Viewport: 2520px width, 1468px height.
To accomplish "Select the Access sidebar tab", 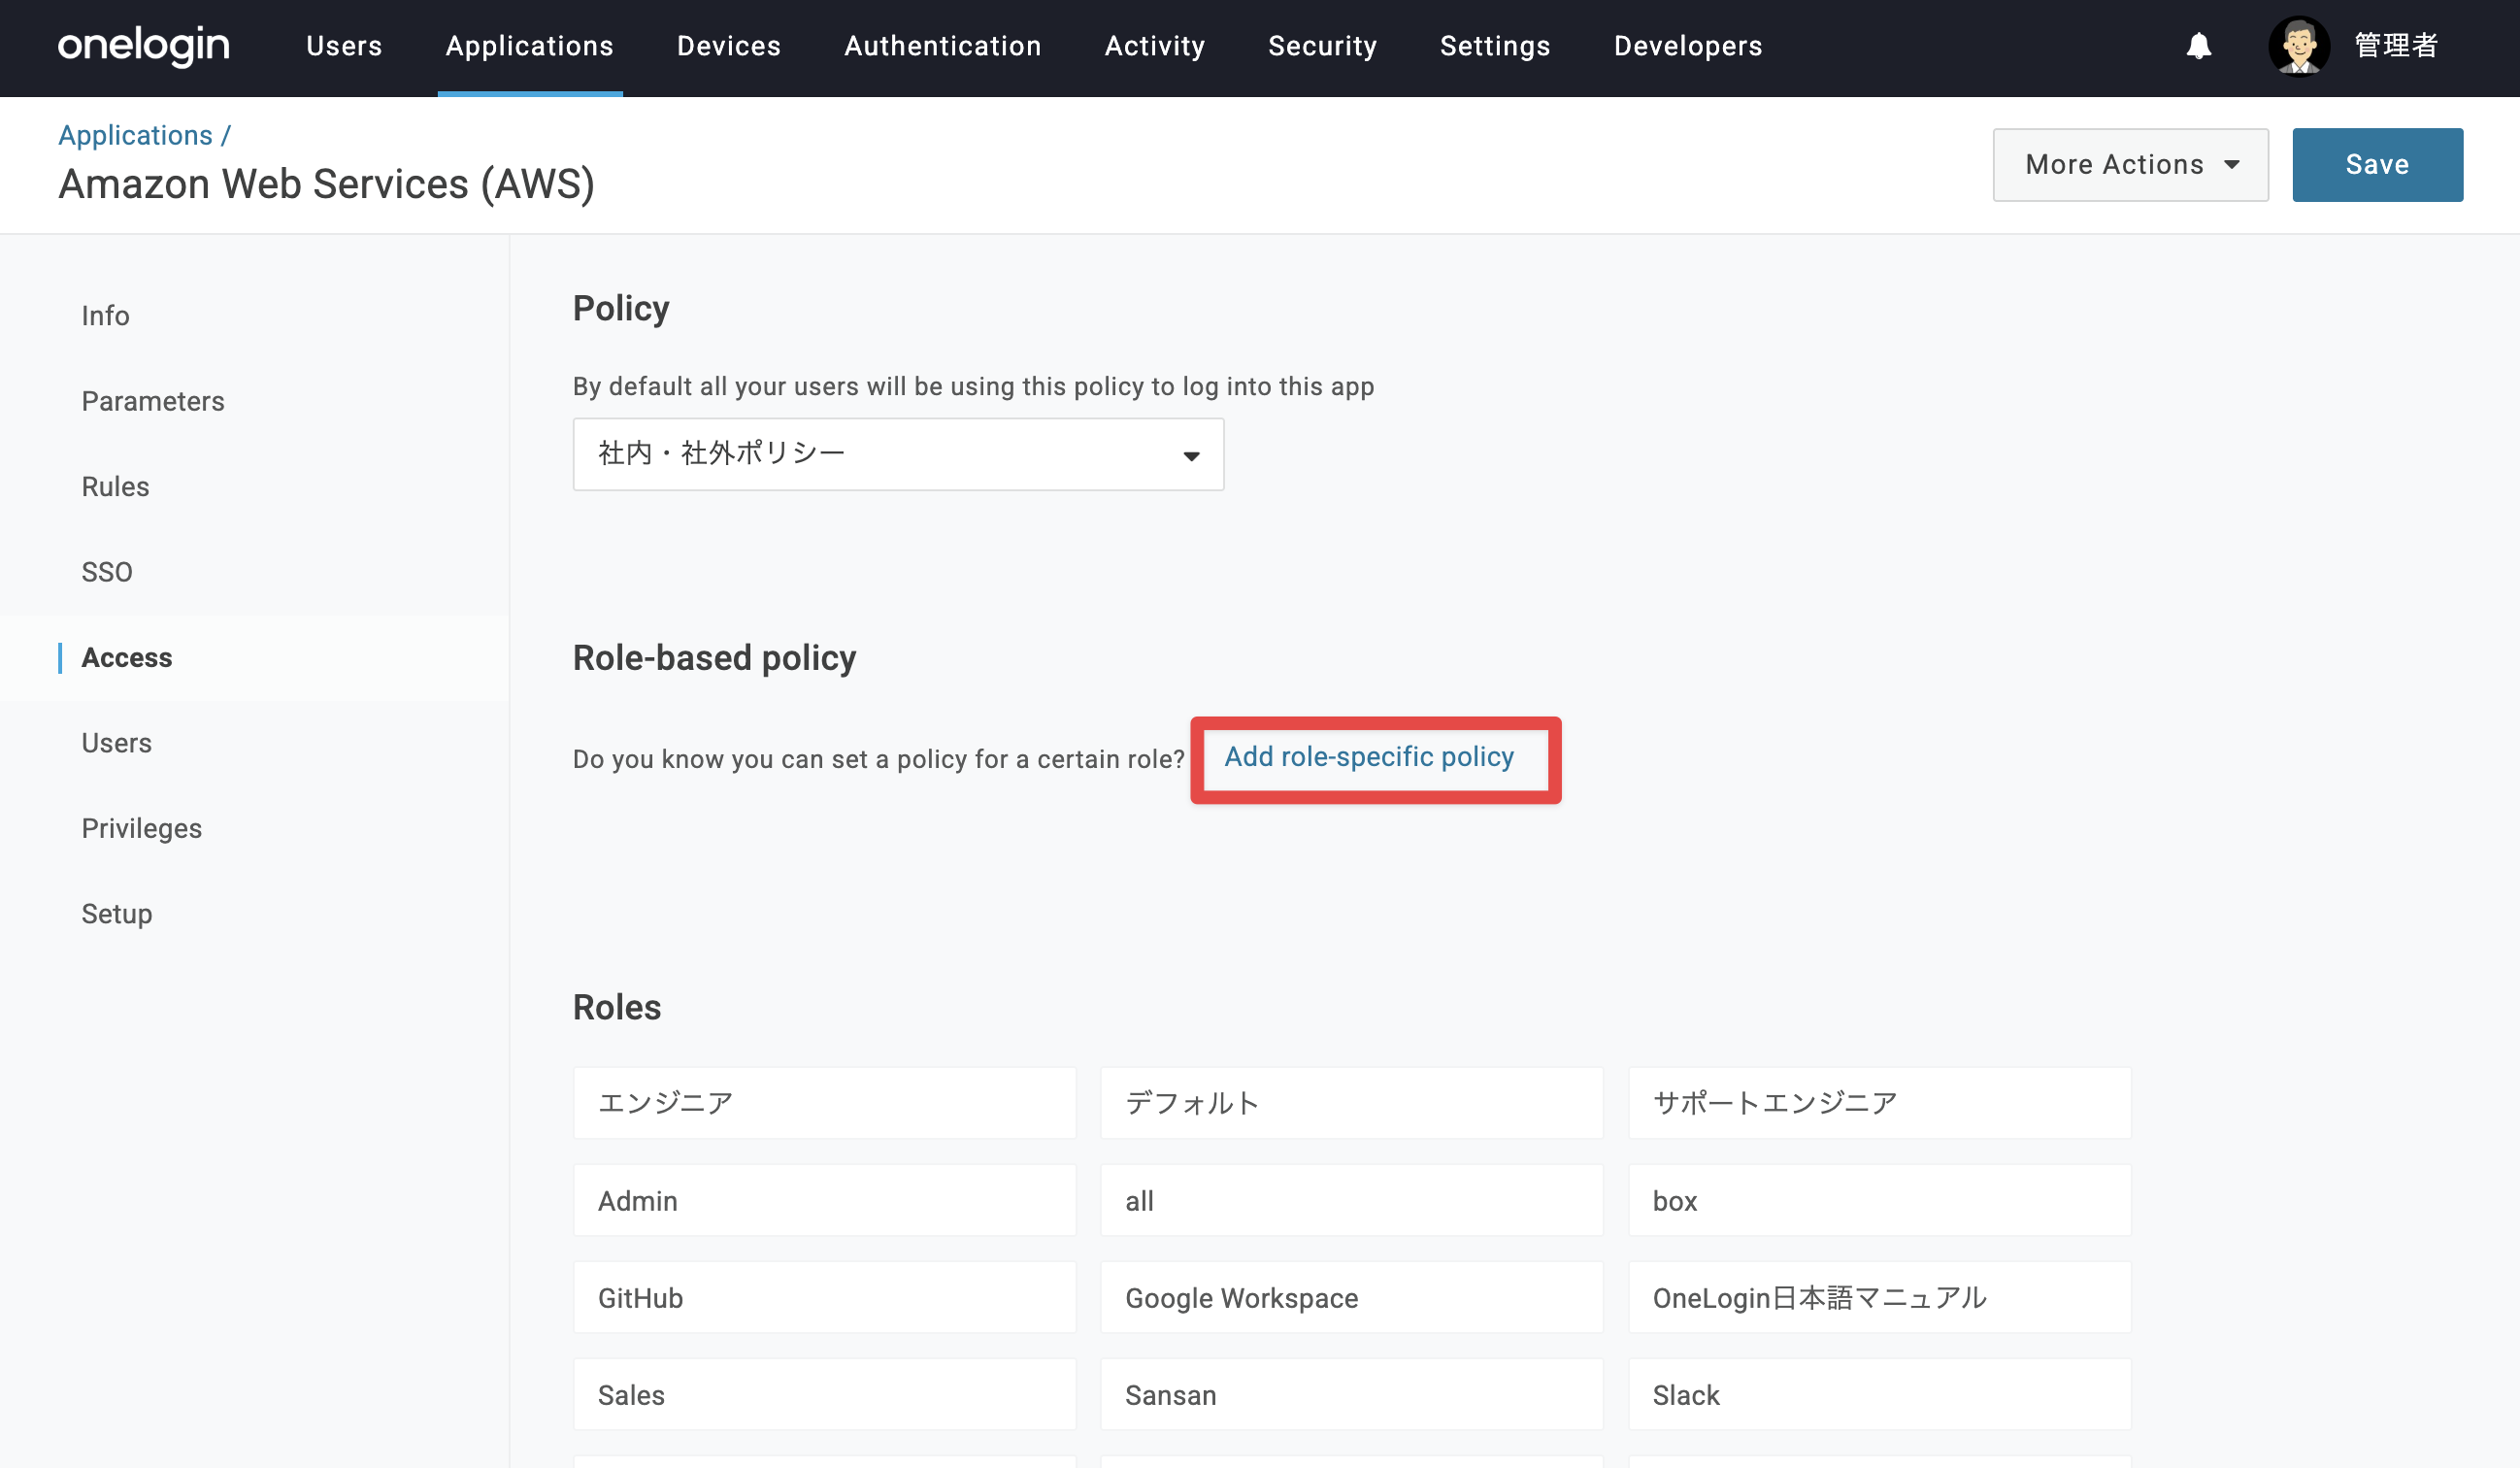I will click(127, 658).
